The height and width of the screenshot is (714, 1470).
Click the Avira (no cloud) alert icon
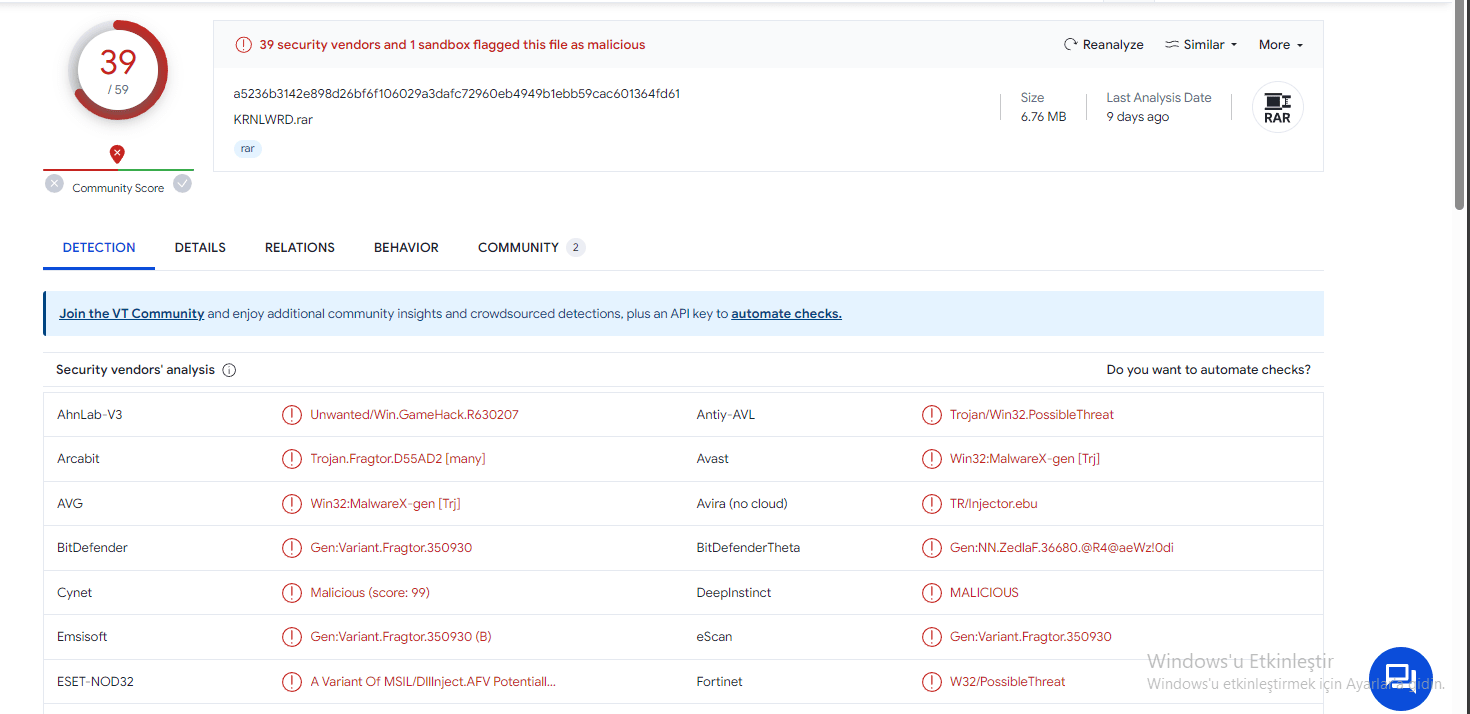click(x=931, y=504)
